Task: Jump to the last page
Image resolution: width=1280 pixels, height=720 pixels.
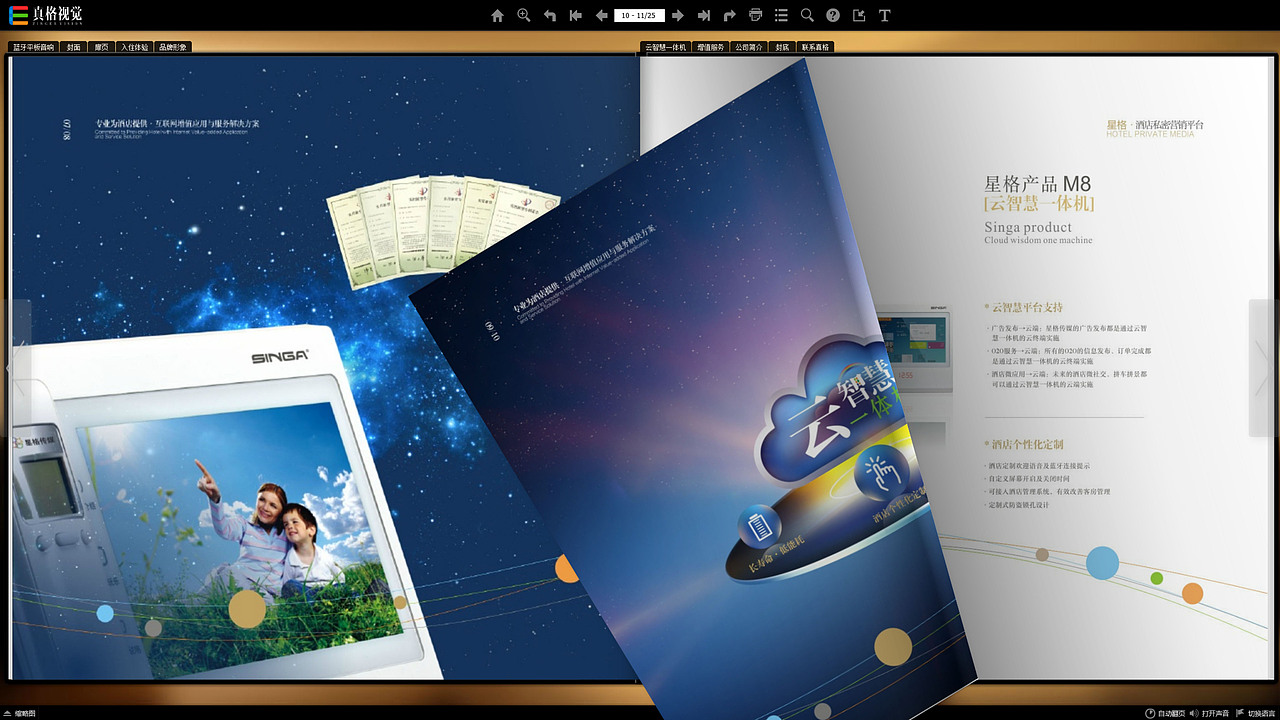Action: tap(703, 15)
